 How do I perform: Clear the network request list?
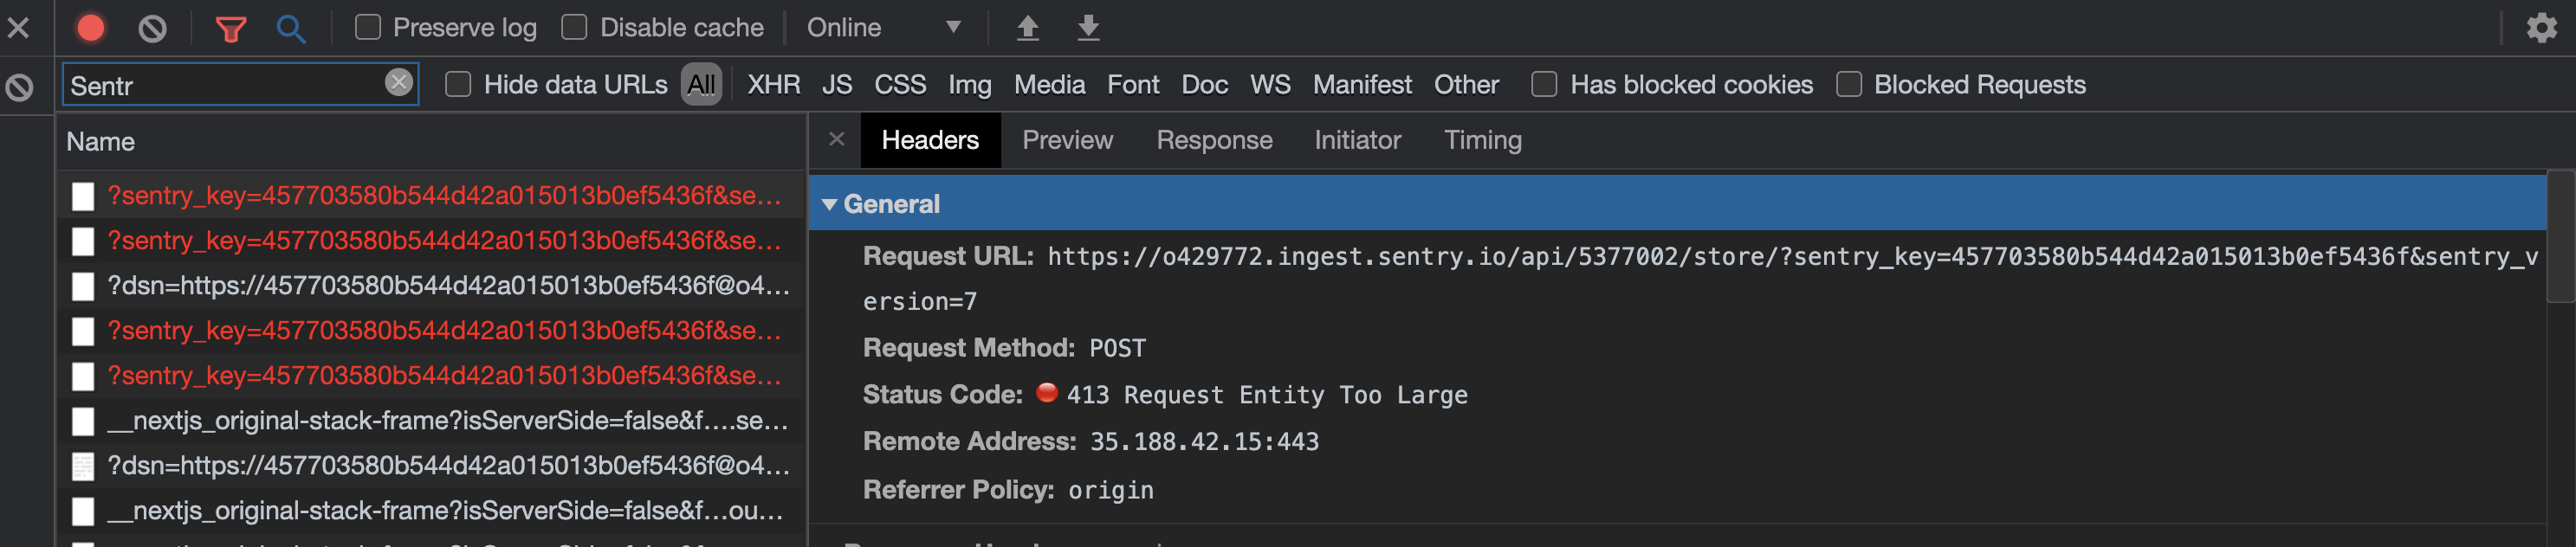[151, 27]
